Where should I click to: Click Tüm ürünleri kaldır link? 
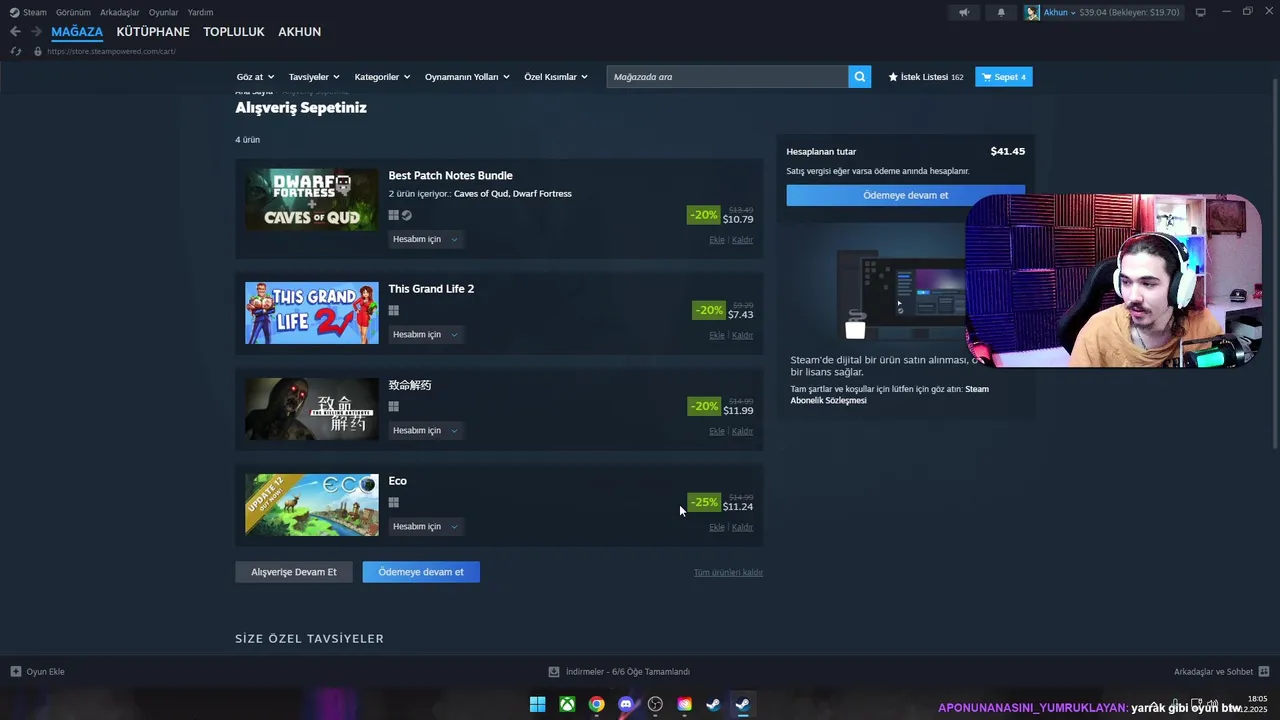pos(728,573)
